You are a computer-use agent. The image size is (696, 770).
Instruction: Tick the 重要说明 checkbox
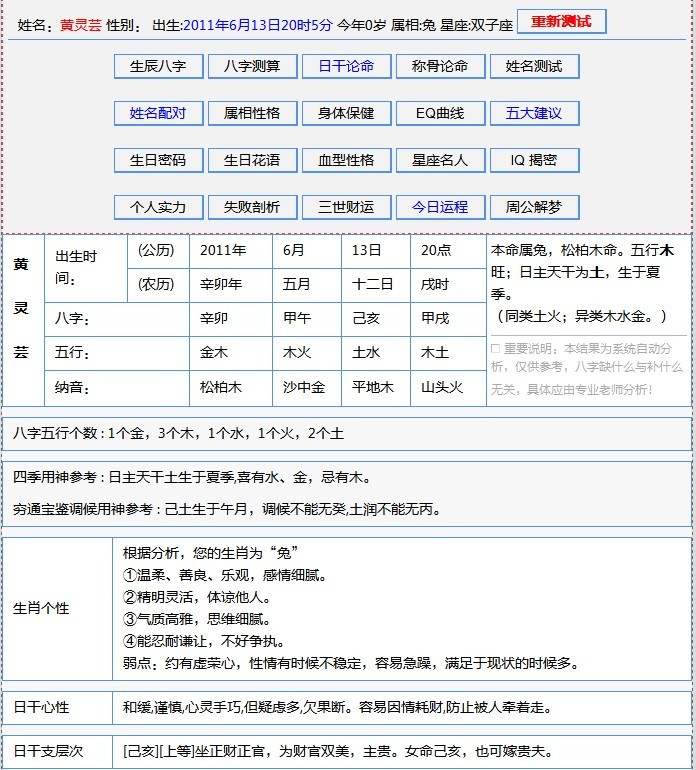(495, 349)
